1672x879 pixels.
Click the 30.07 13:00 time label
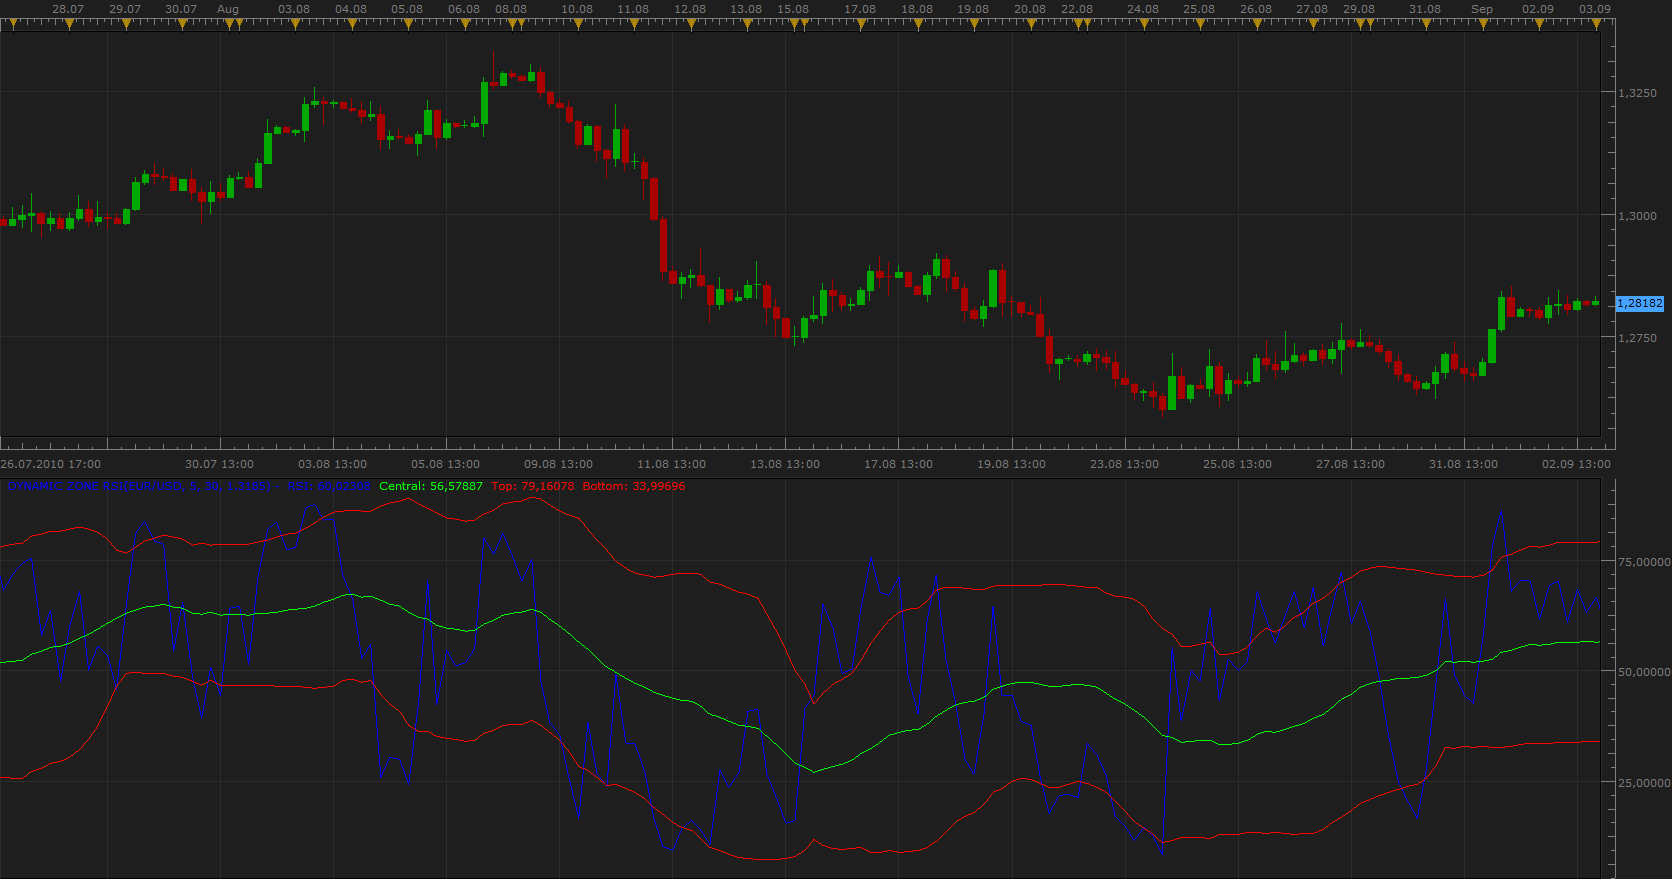pos(220,464)
